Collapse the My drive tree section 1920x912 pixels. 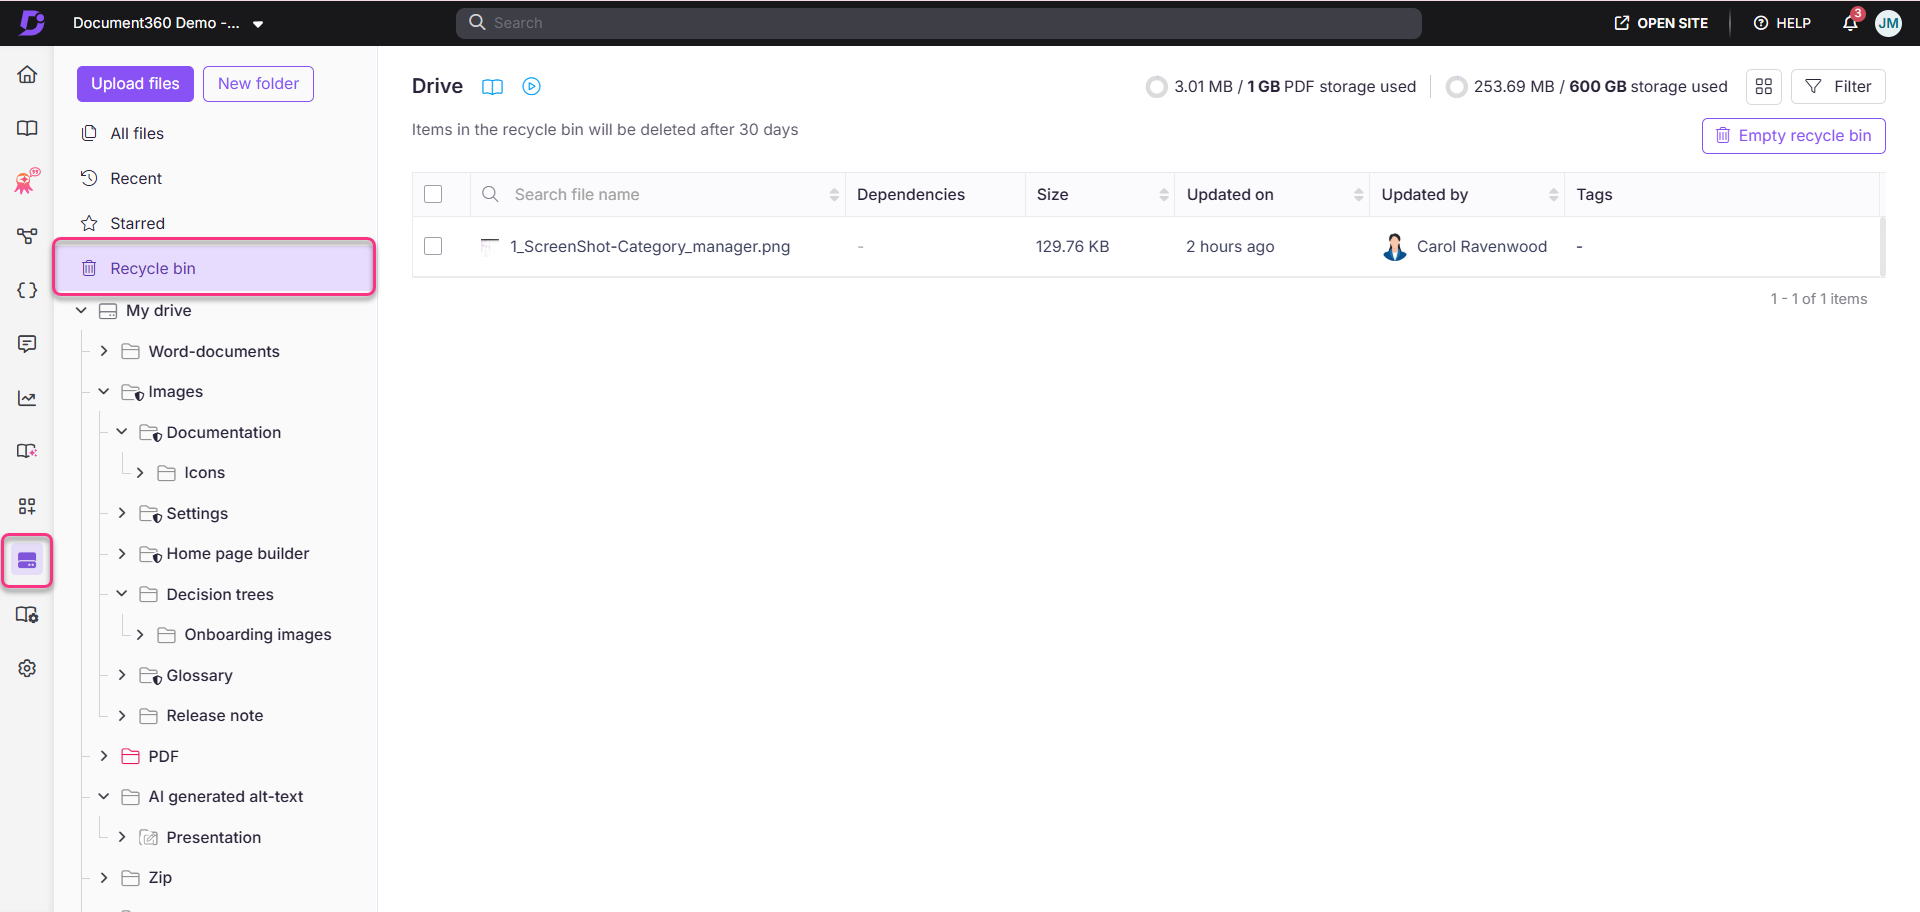(82, 310)
